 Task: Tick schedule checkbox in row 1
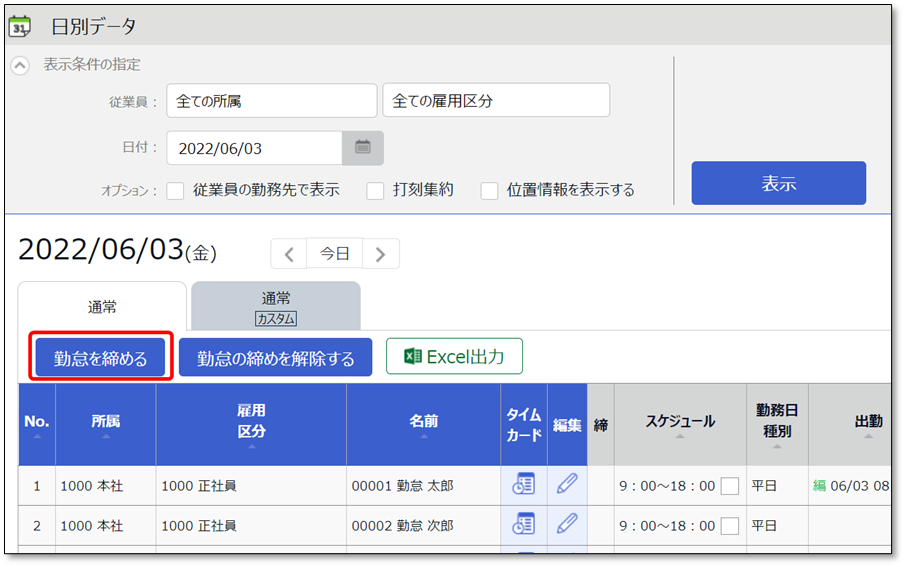pyautogui.click(x=730, y=486)
